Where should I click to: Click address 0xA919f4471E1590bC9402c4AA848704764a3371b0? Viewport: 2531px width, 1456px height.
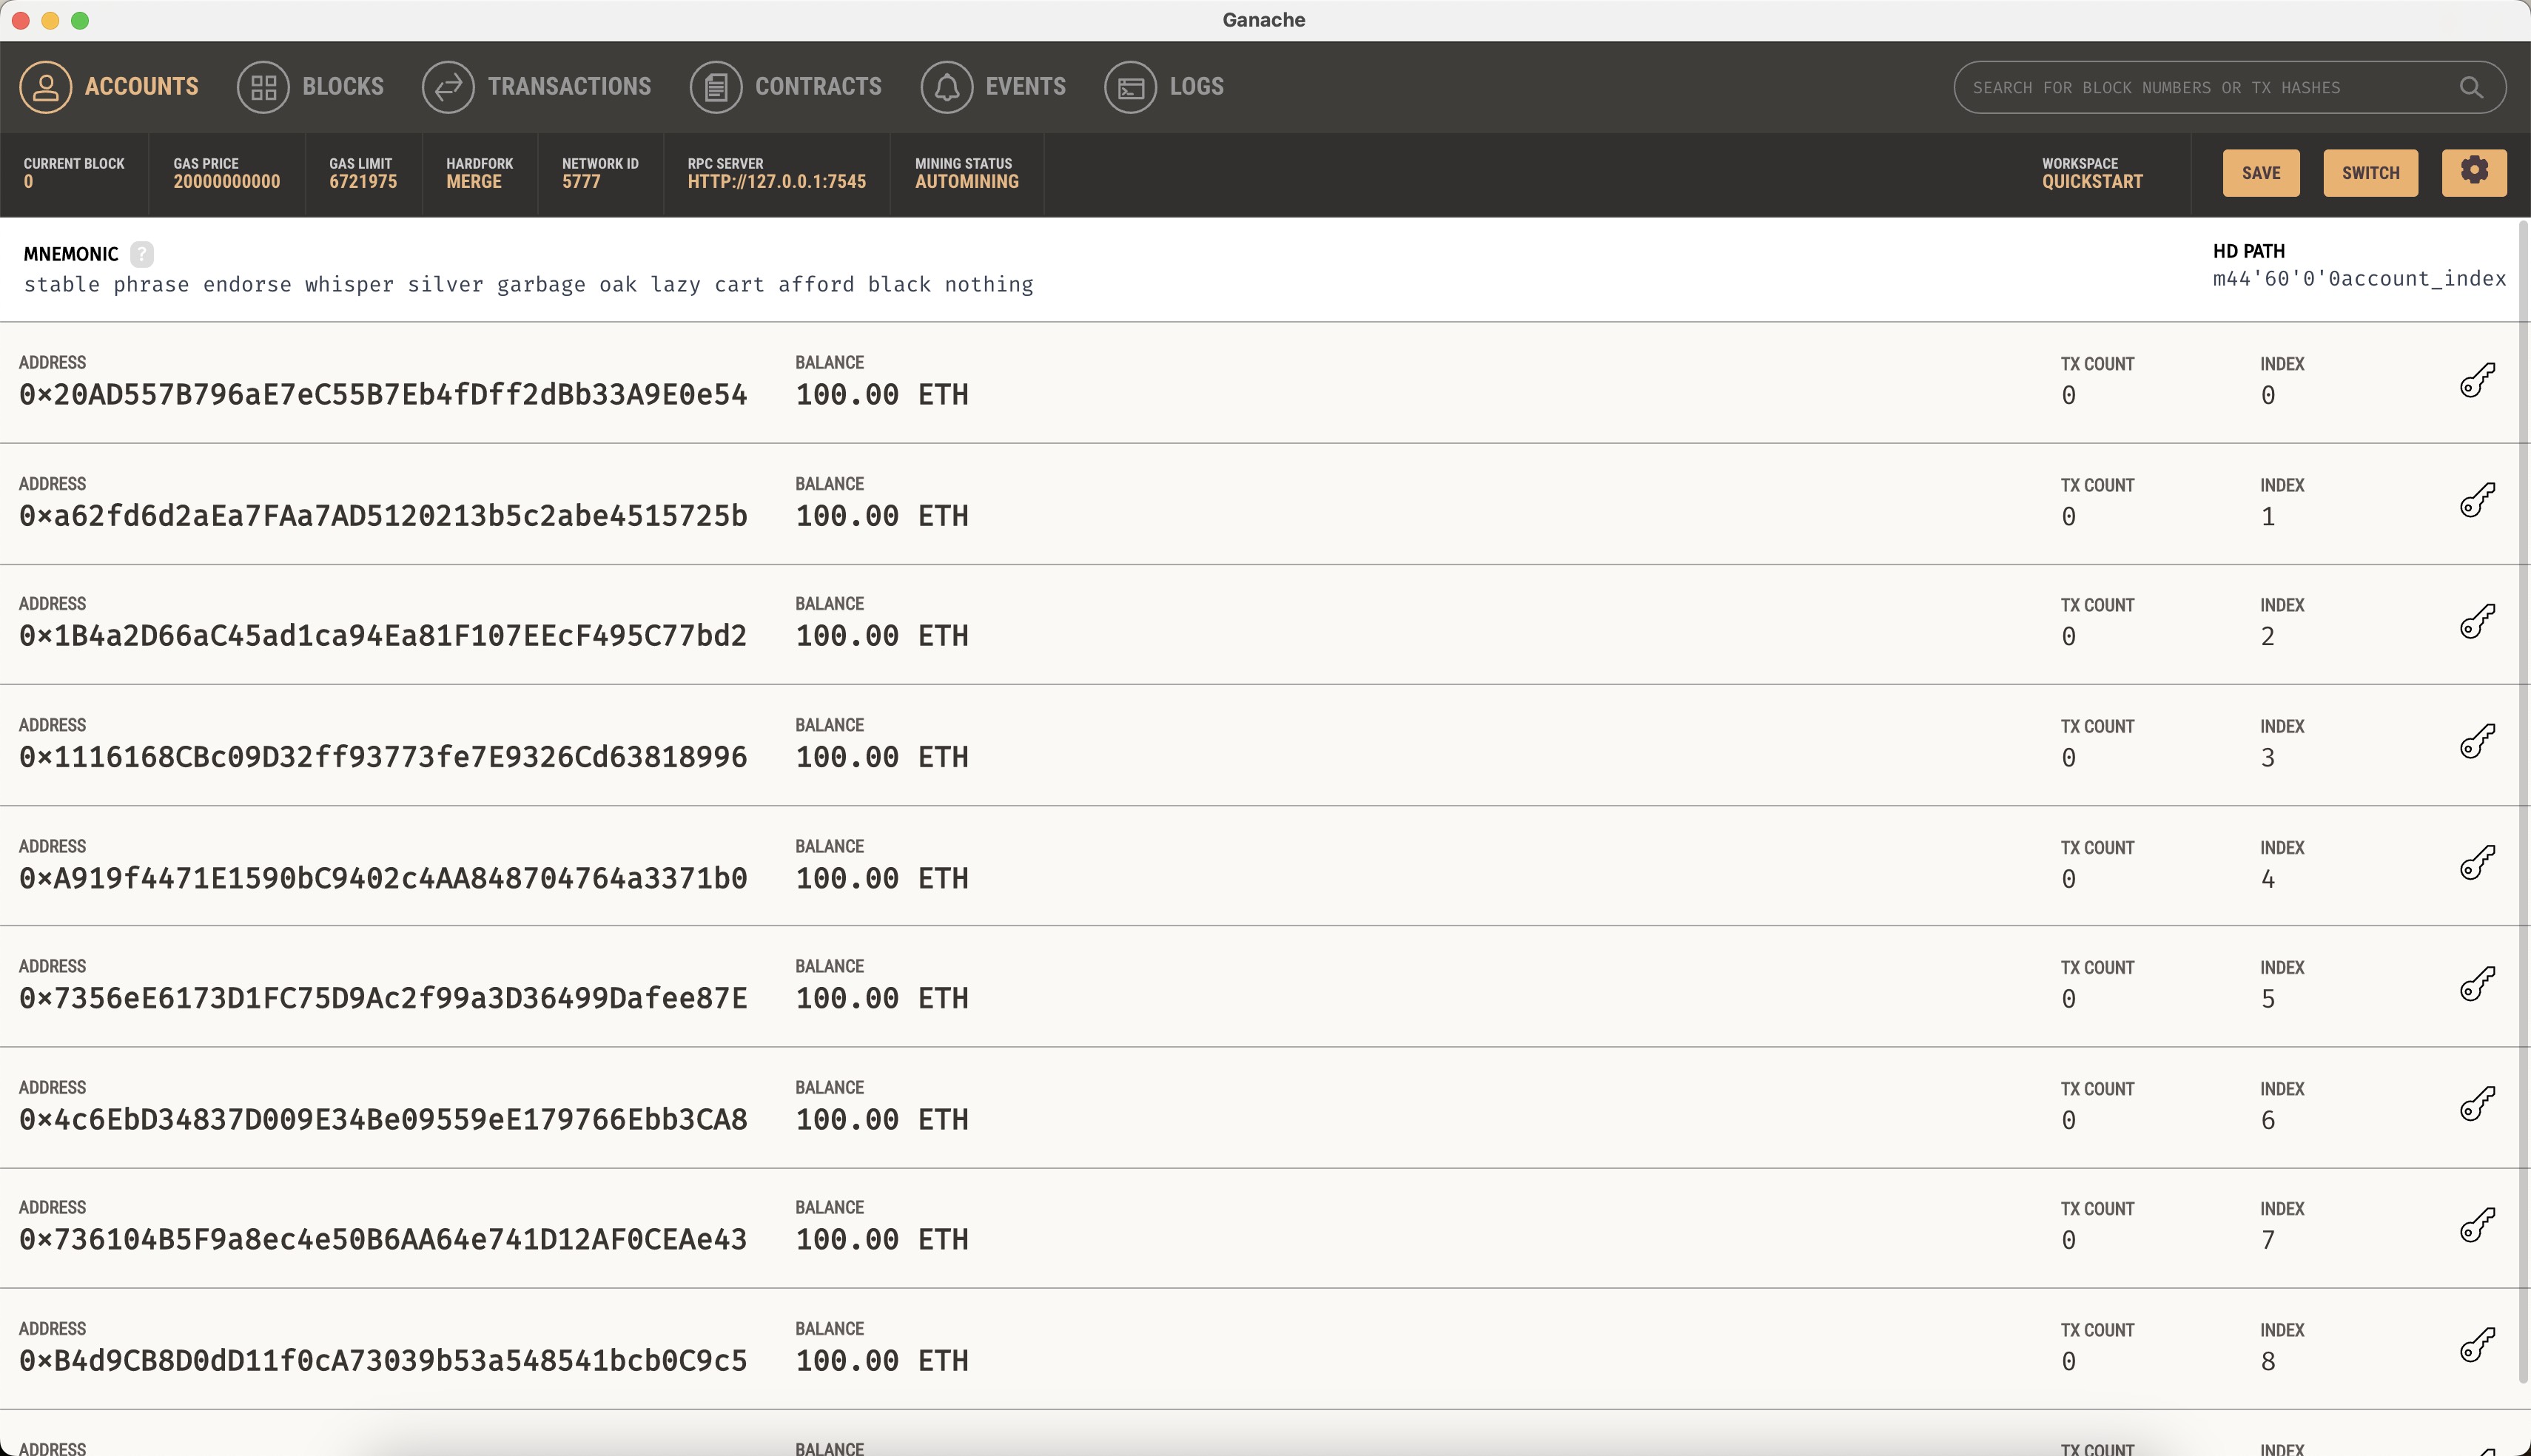pos(383,878)
